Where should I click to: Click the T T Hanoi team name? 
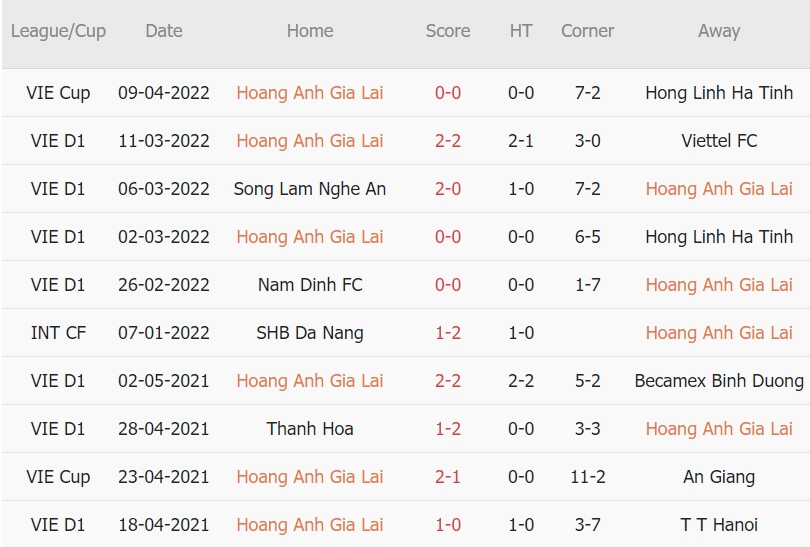point(719,525)
